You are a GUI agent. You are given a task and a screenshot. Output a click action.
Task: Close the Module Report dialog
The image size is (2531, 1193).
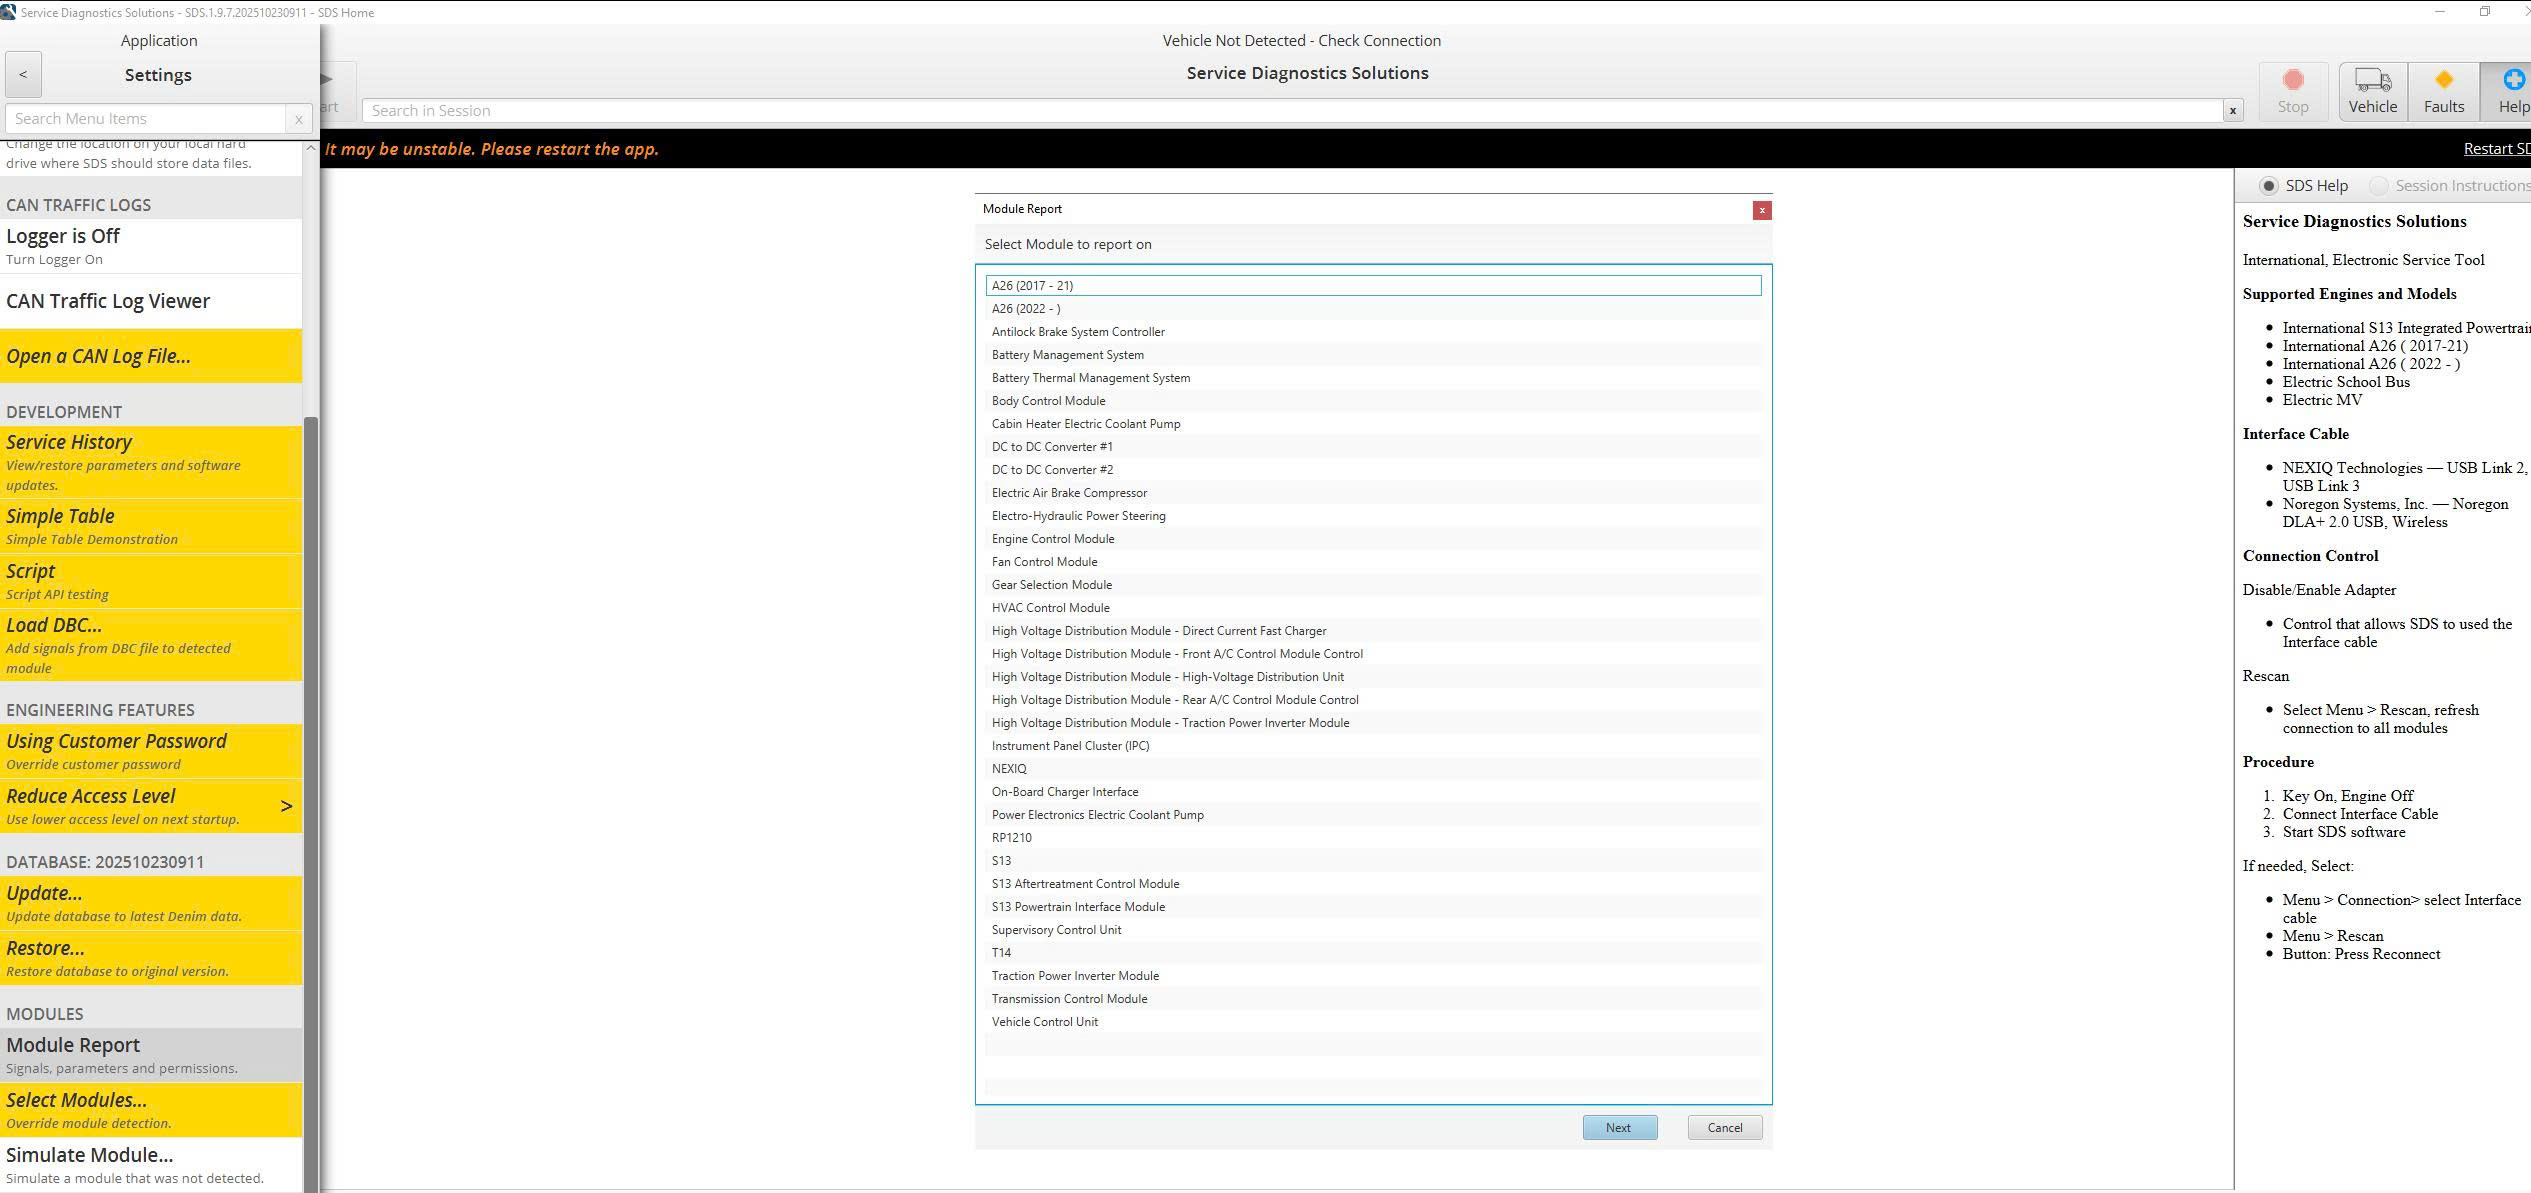point(1761,210)
